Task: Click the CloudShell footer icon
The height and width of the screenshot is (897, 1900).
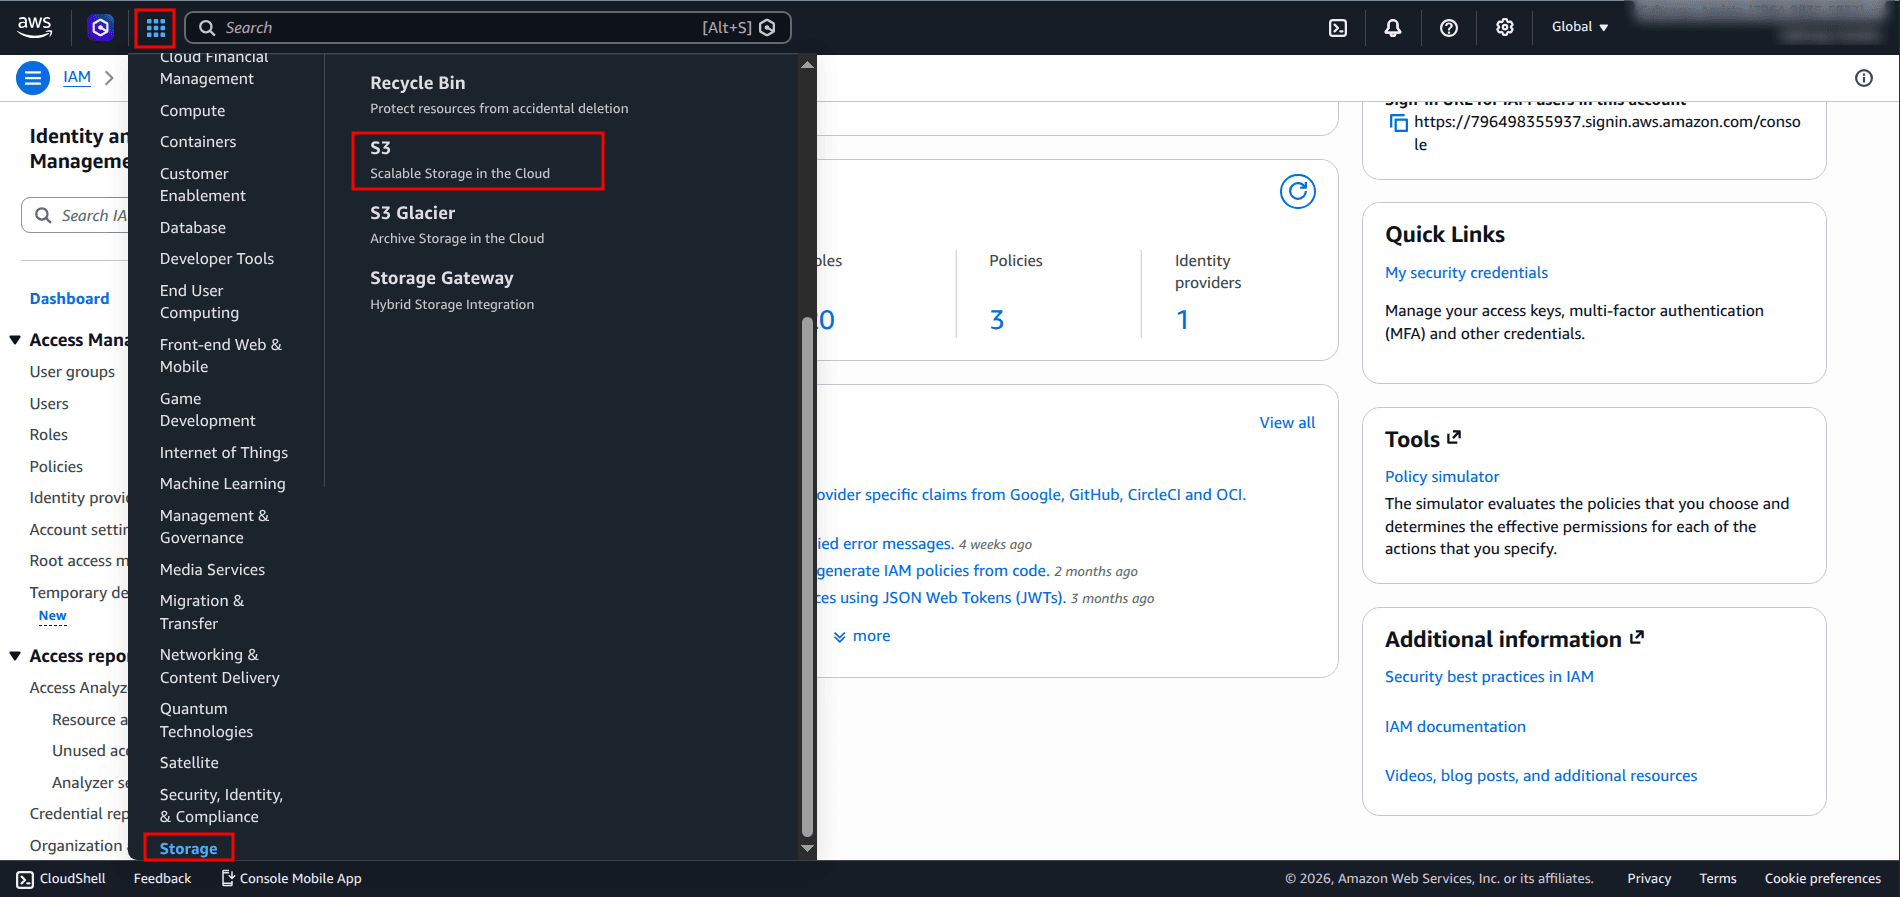Action: pyautogui.click(x=25, y=879)
